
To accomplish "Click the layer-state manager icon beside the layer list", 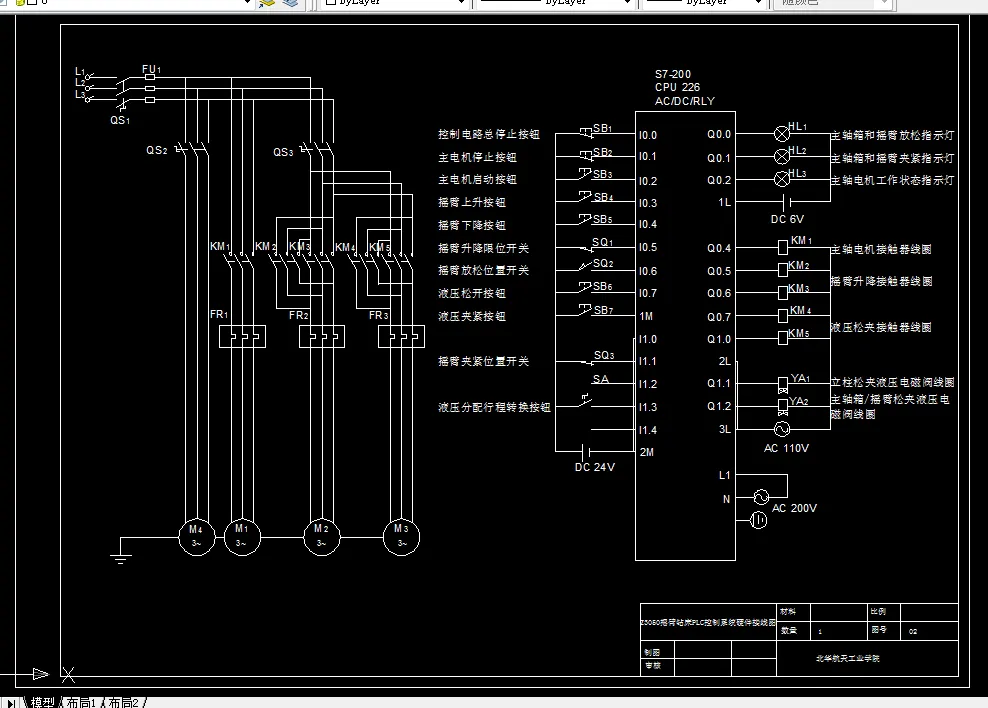I will (x=268, y=3).
